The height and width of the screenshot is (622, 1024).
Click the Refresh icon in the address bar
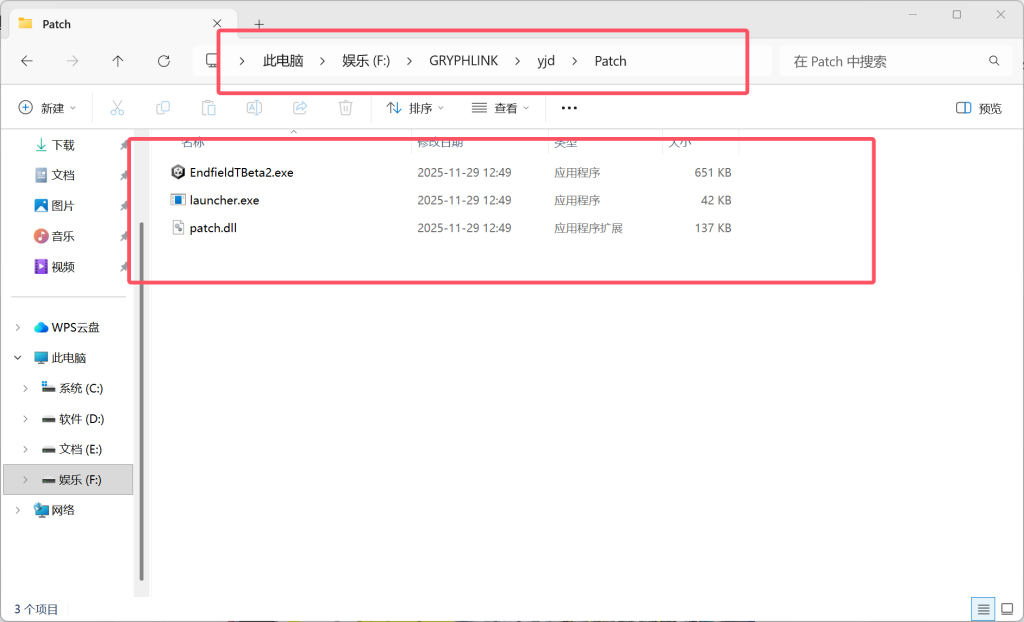(163, 60)
